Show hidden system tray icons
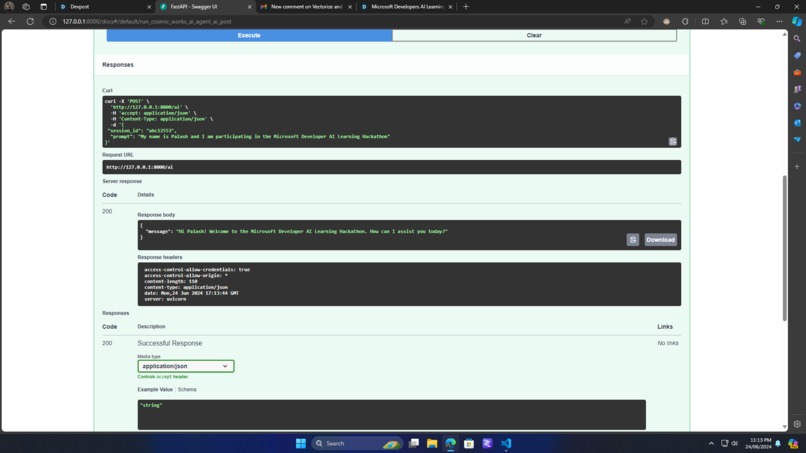 (711, 443)
